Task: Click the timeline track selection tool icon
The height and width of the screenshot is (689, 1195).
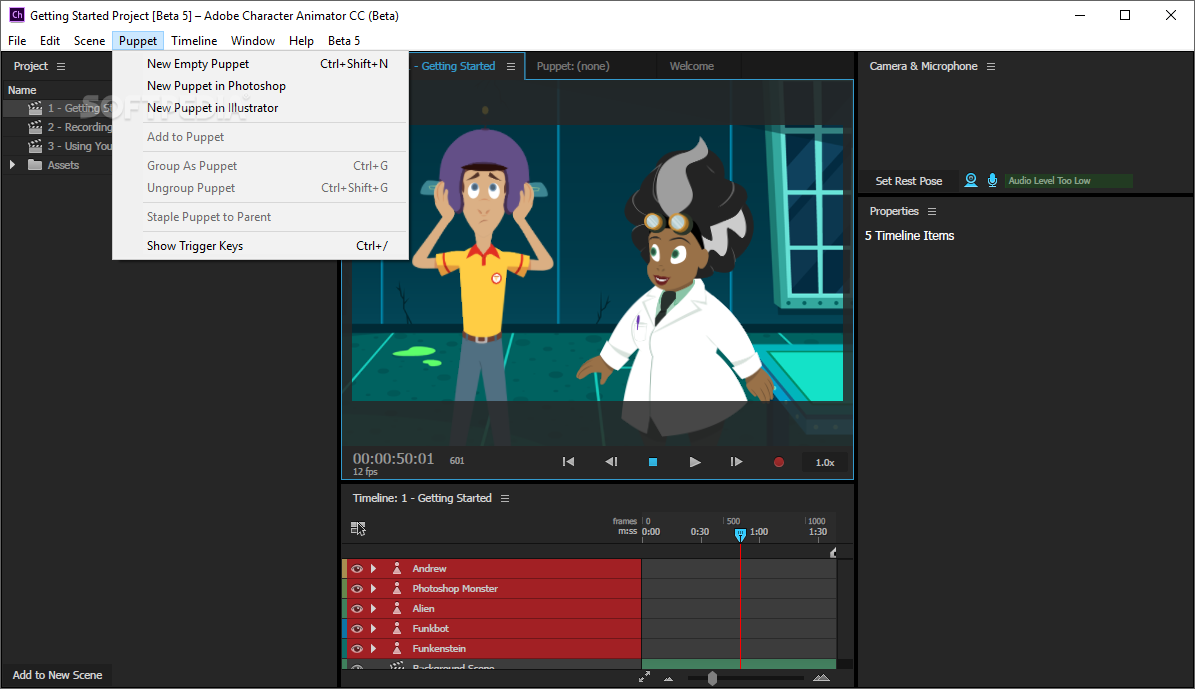Action: tap(357, 528)
